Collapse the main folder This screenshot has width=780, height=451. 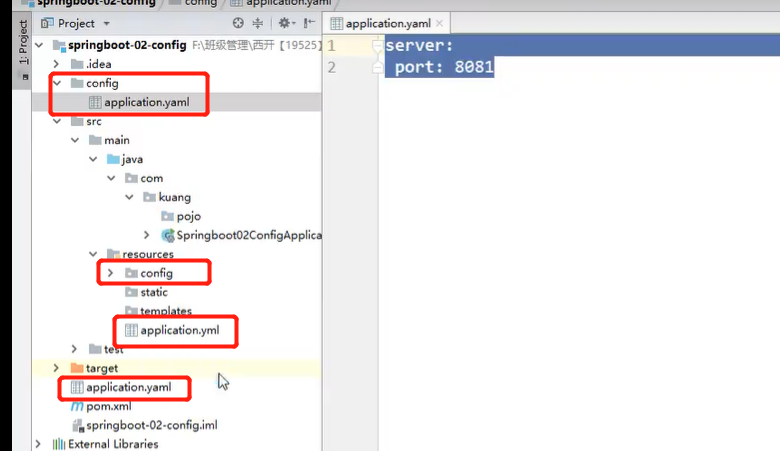[75, 140]
